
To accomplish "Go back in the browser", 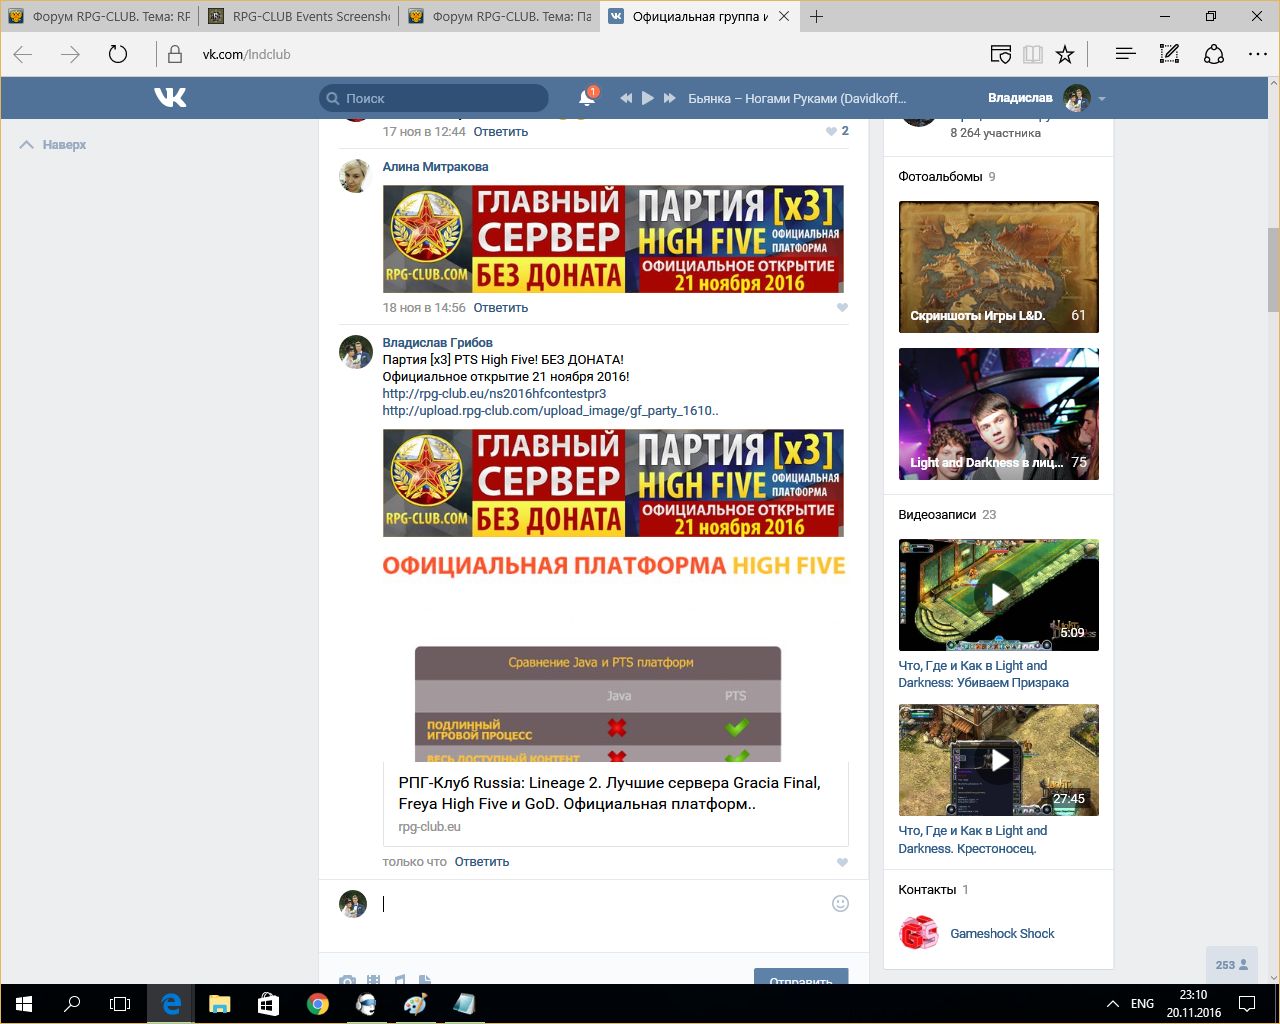I will 23,54.
